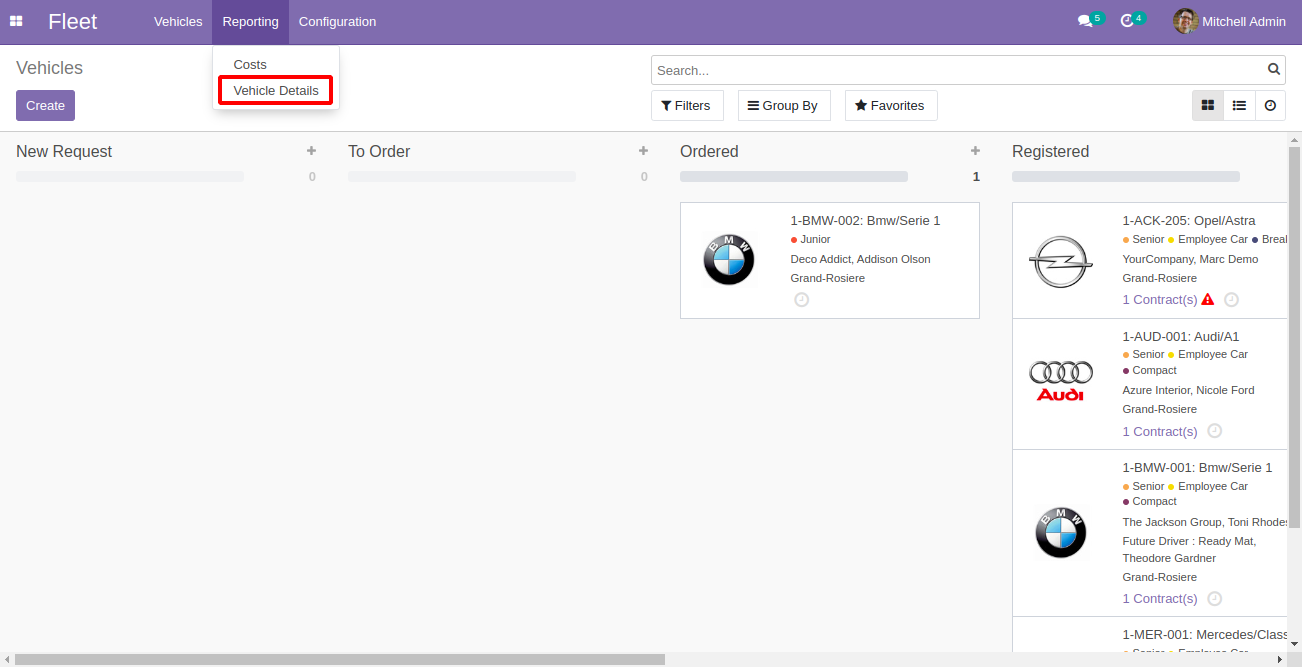
Task: Click the activity clock on 1-BMW-001 card
Action: pyautogui.click(x=1214, y=598)
